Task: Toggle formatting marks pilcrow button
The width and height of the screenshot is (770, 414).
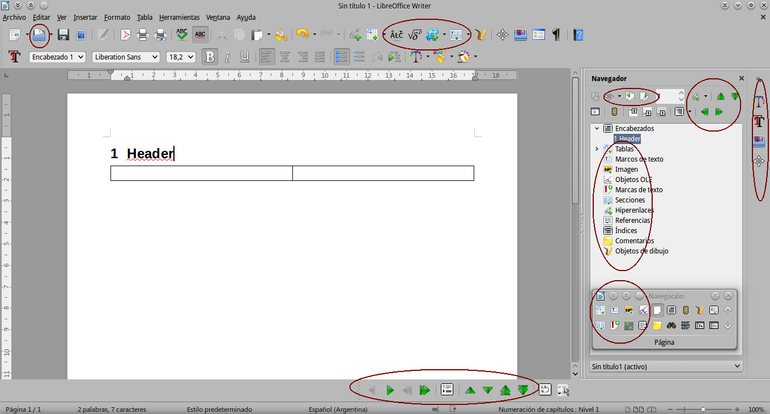Action: pyautogui.click(x=556, y=35)
